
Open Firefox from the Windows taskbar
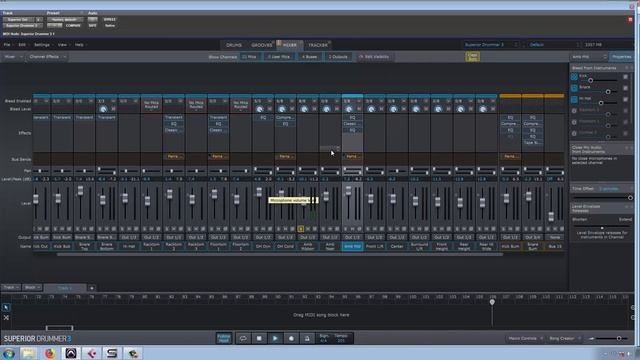coord(50,353)
